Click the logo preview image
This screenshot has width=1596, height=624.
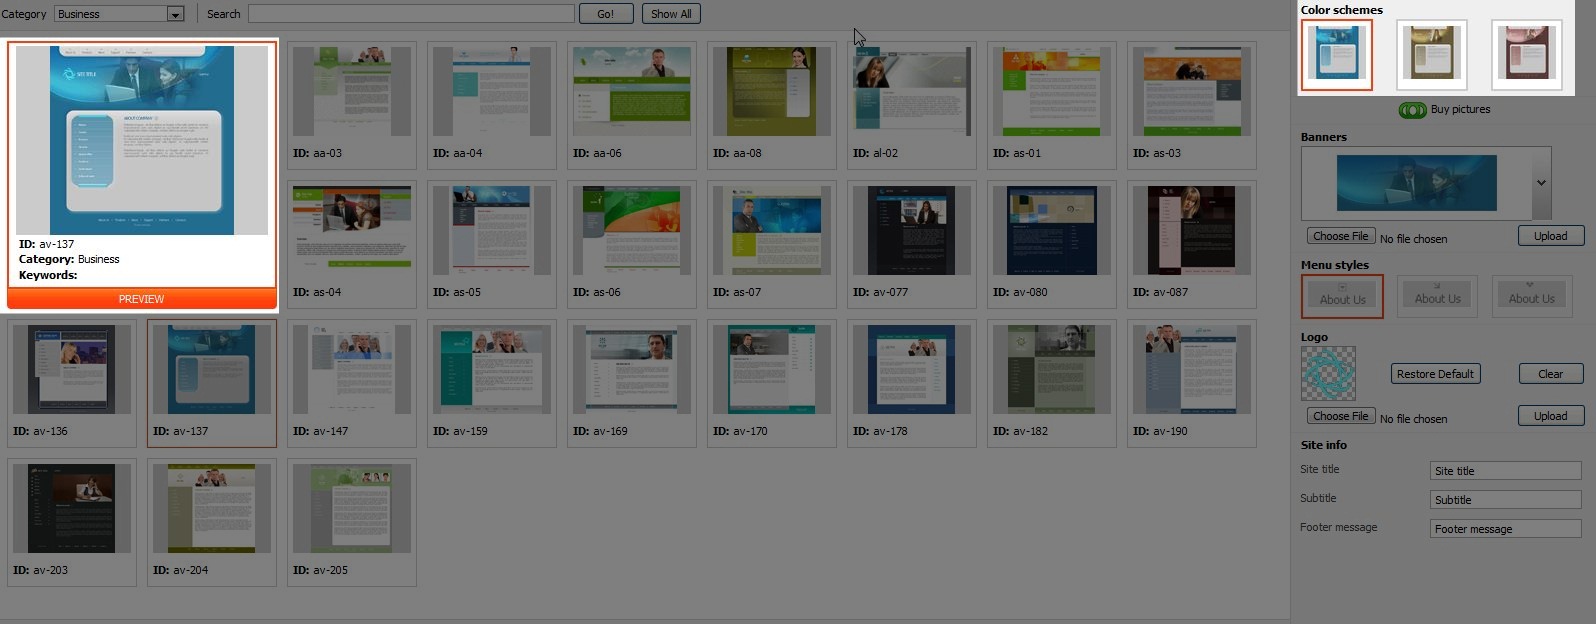coord(1328,373)
